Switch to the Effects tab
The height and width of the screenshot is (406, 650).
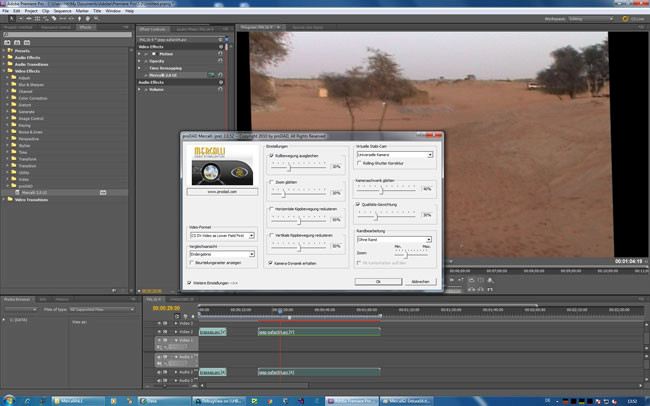pos(85,27)
